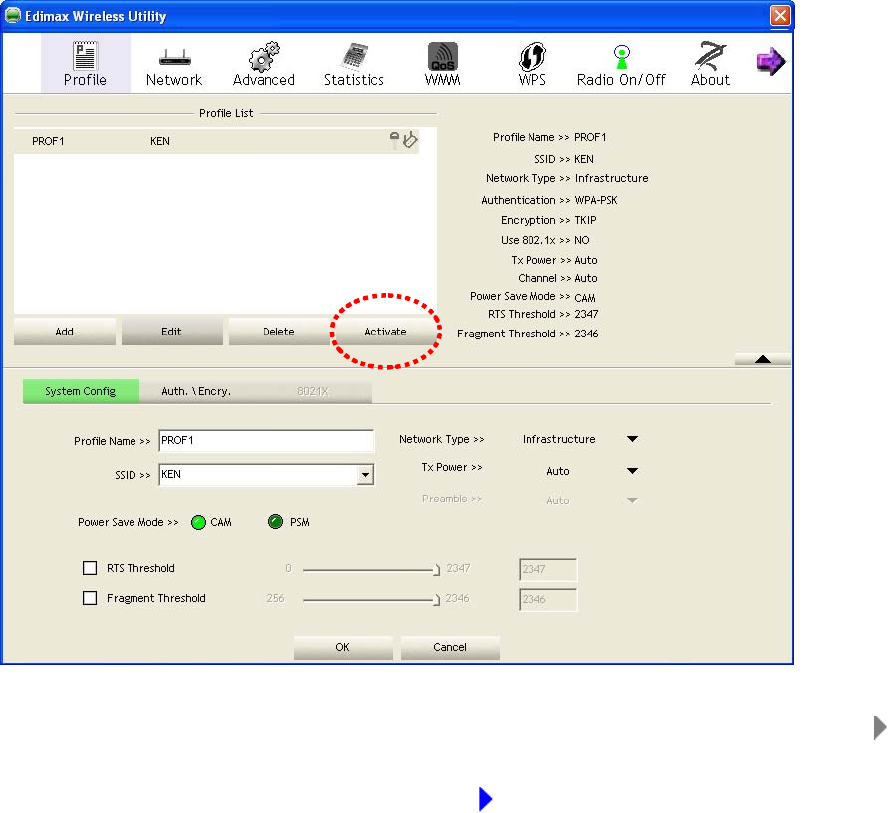Screen dimensions: 890x813
Task: Open the Tx Power dropdown arrow
Action: [632, 471]
